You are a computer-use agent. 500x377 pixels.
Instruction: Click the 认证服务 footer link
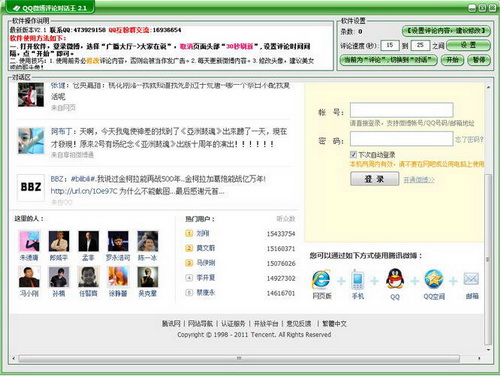coord(233,324)
